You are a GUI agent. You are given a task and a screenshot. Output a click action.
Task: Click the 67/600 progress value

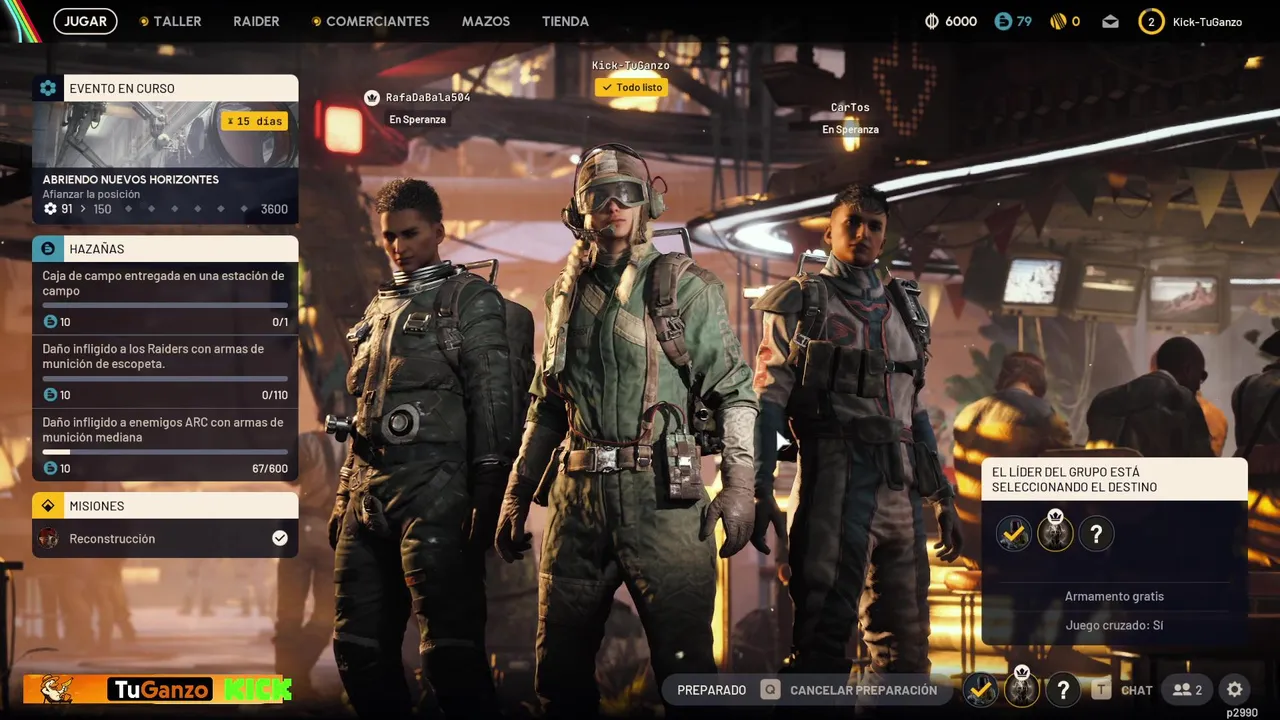tap(269, 469)
